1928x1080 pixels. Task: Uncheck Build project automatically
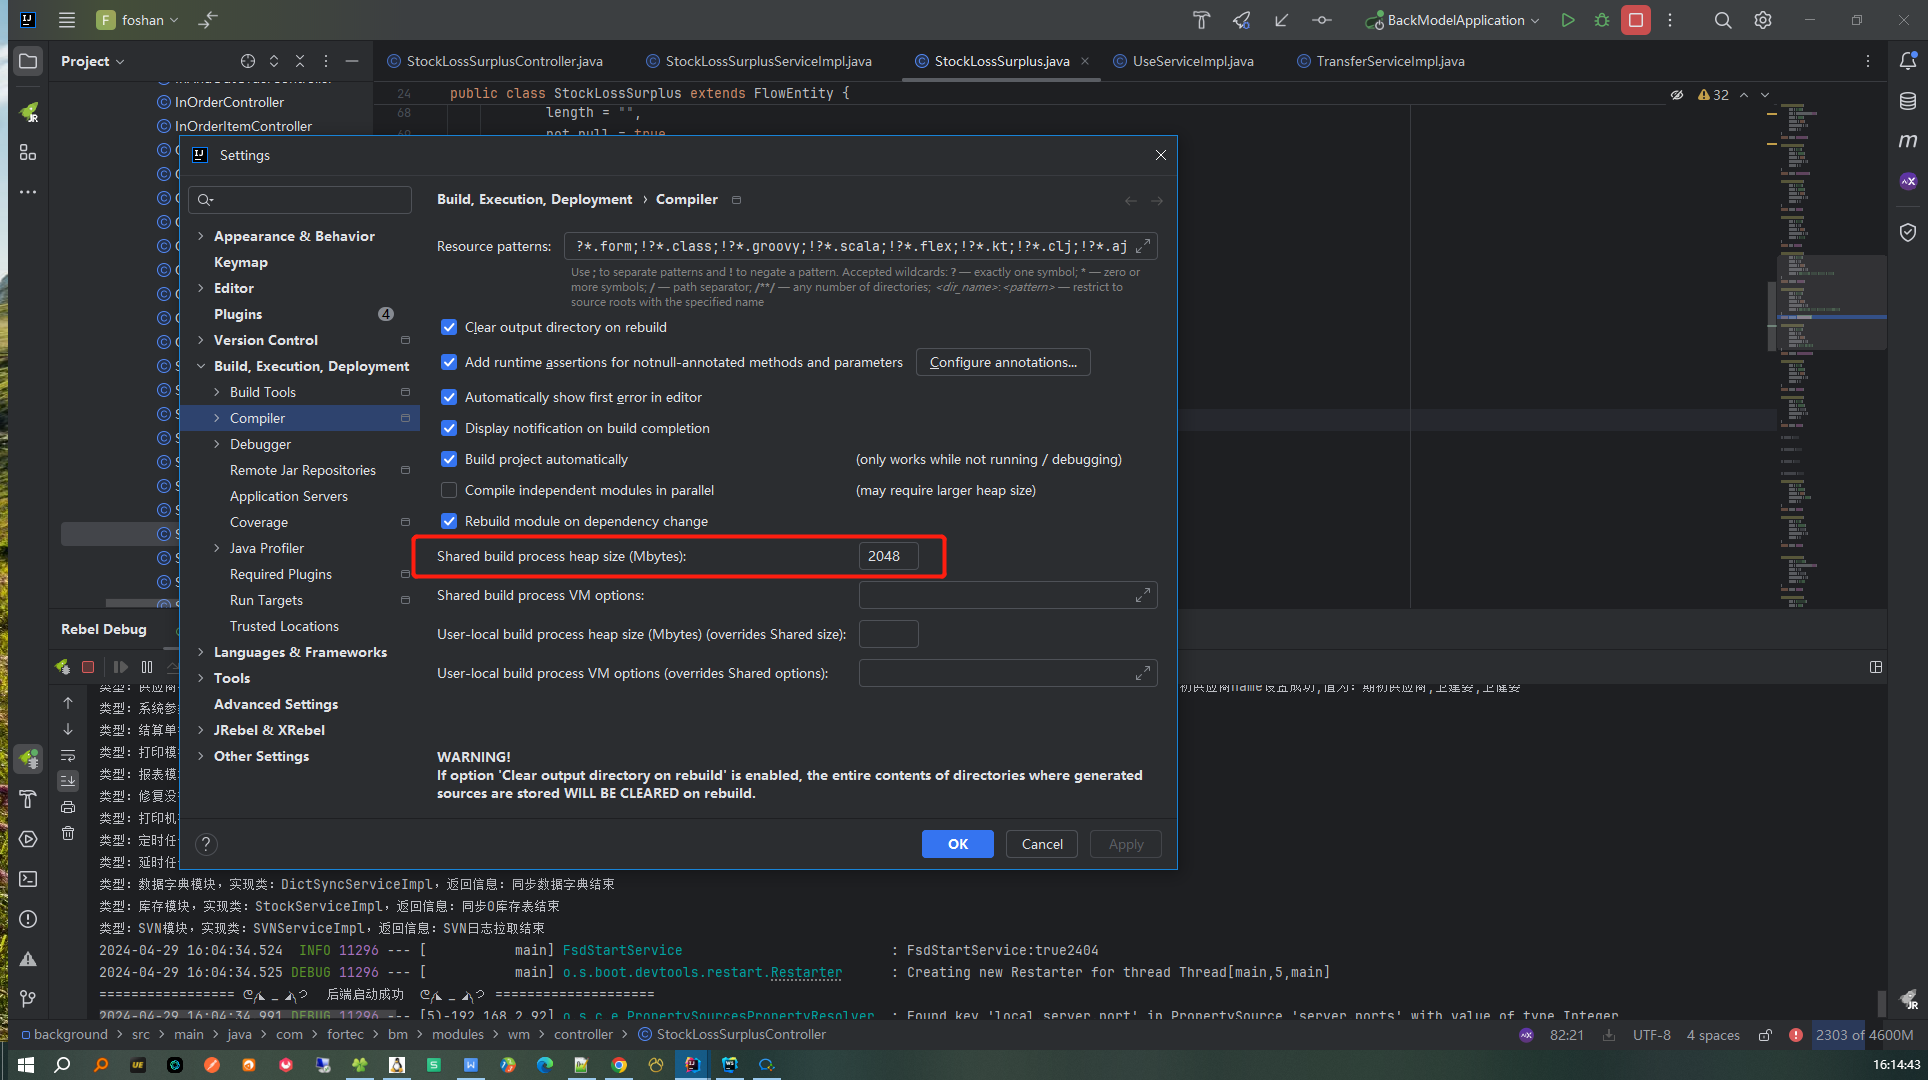point(449,459)
